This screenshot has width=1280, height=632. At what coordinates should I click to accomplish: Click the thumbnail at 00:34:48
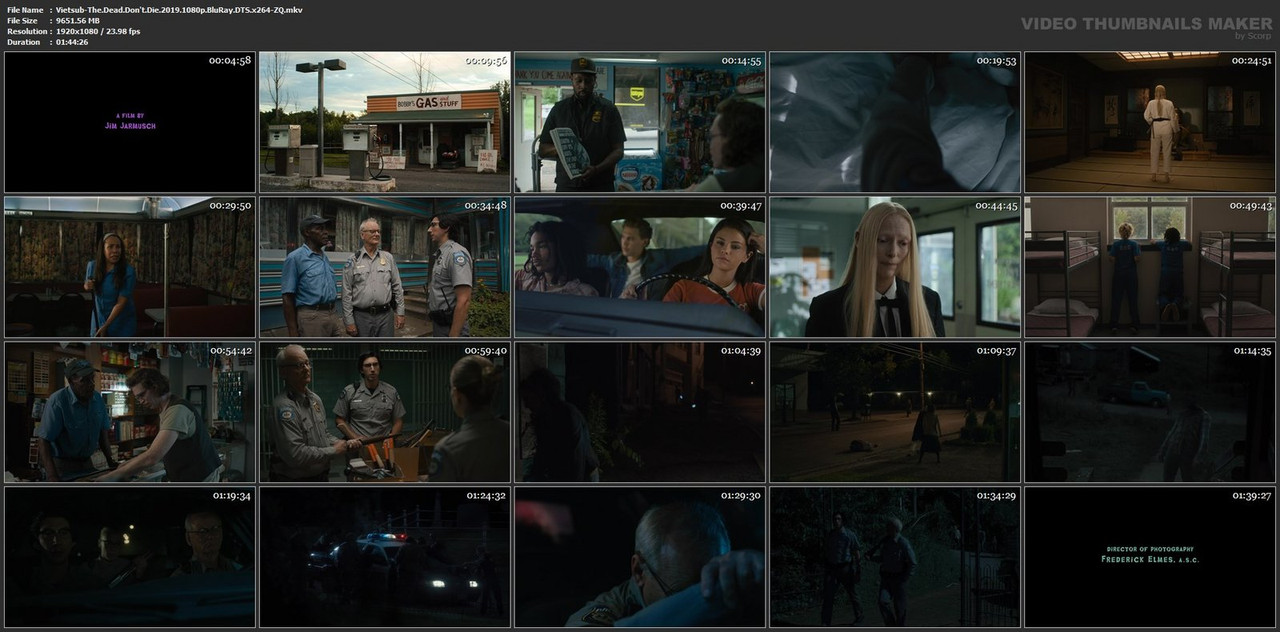coord(385,267)
